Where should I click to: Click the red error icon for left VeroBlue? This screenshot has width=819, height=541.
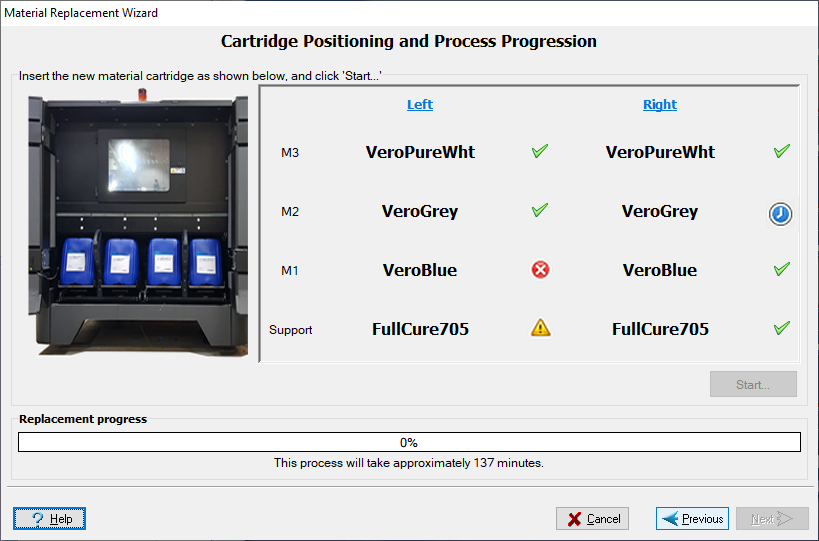[x=540, y=270]
